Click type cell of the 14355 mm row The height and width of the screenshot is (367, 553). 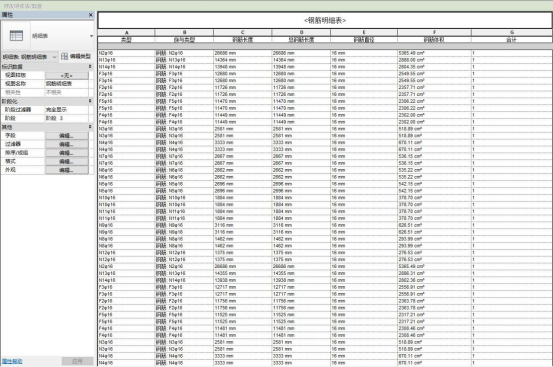(126, 273)
